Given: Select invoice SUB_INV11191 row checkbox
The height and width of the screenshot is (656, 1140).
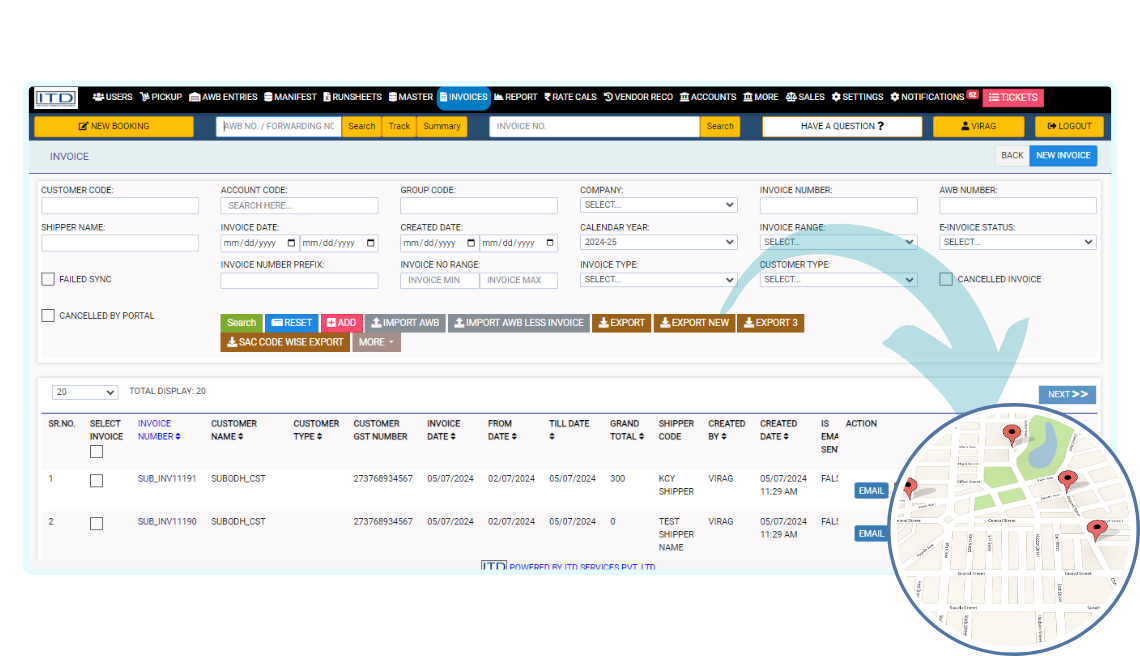Looking at the screenshot, I should click(x=96, y=481).
